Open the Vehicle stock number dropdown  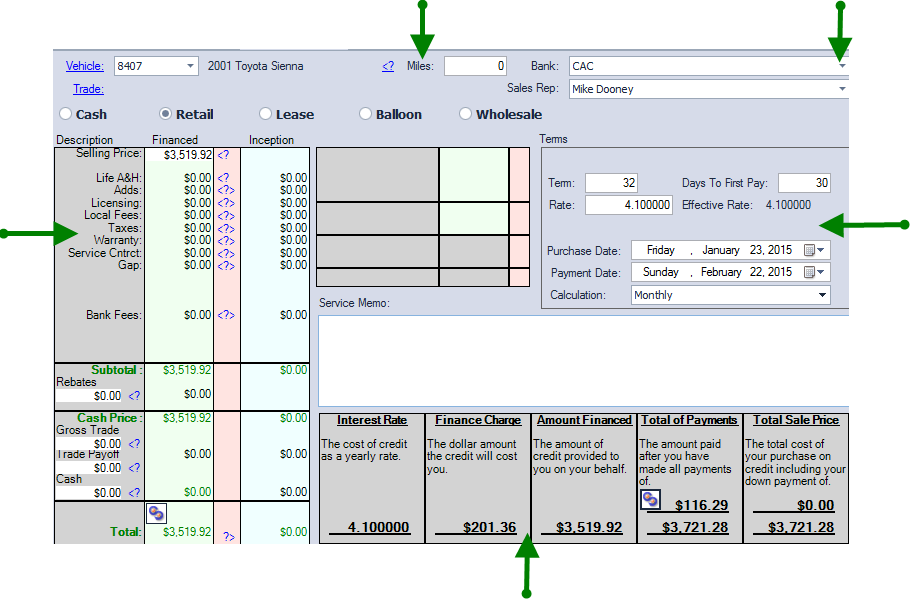[190, 66]
